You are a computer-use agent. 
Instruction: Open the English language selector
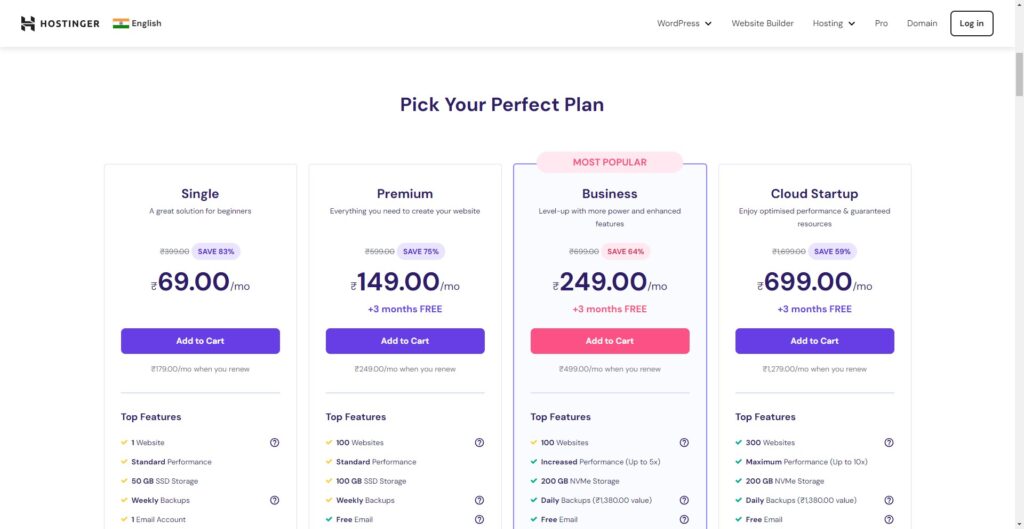tap(146, 23)
